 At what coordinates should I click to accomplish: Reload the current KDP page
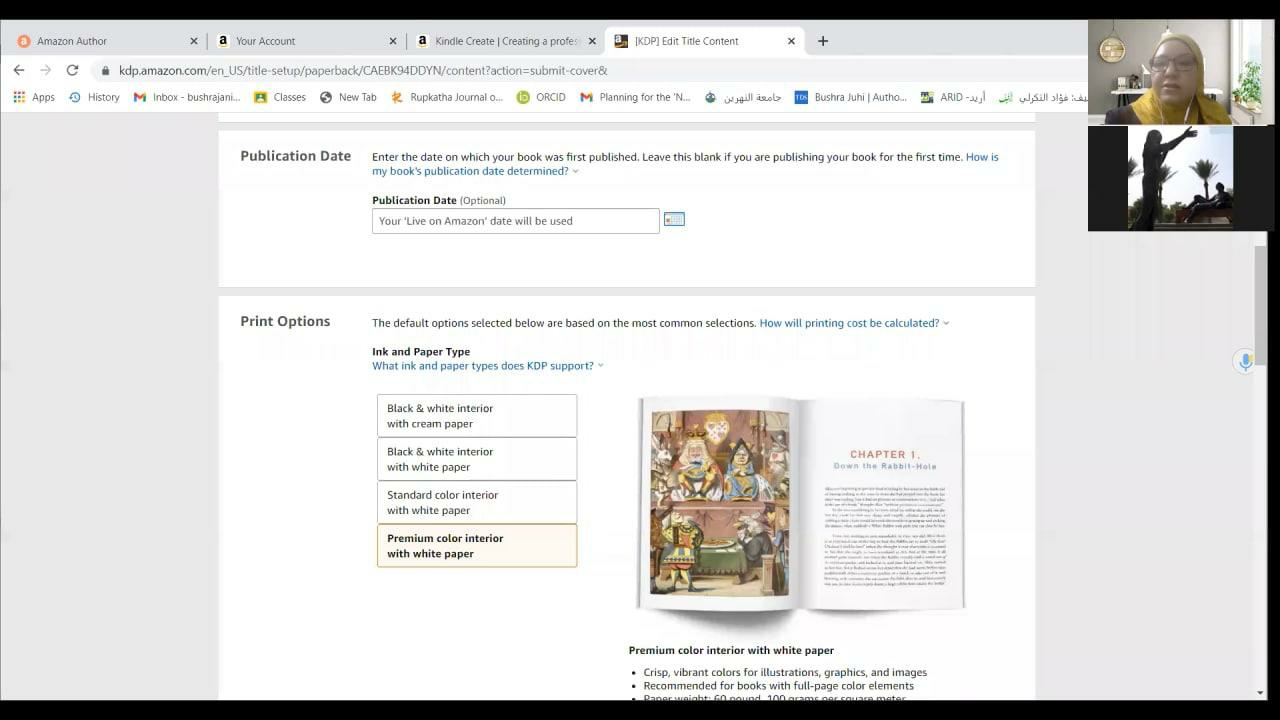[72, 70]
